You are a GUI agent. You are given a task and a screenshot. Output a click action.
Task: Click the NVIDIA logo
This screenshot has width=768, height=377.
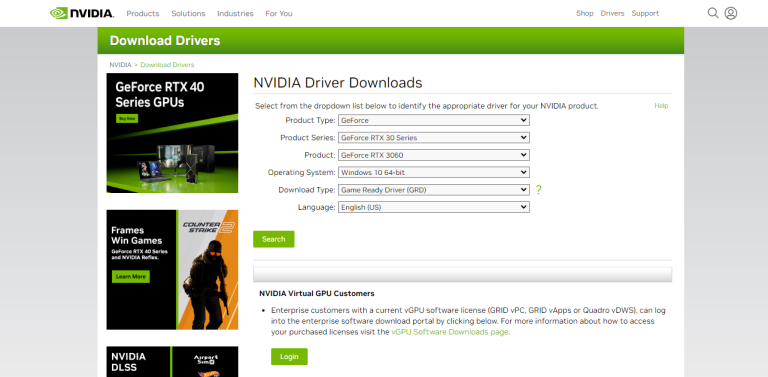[82, 13]
